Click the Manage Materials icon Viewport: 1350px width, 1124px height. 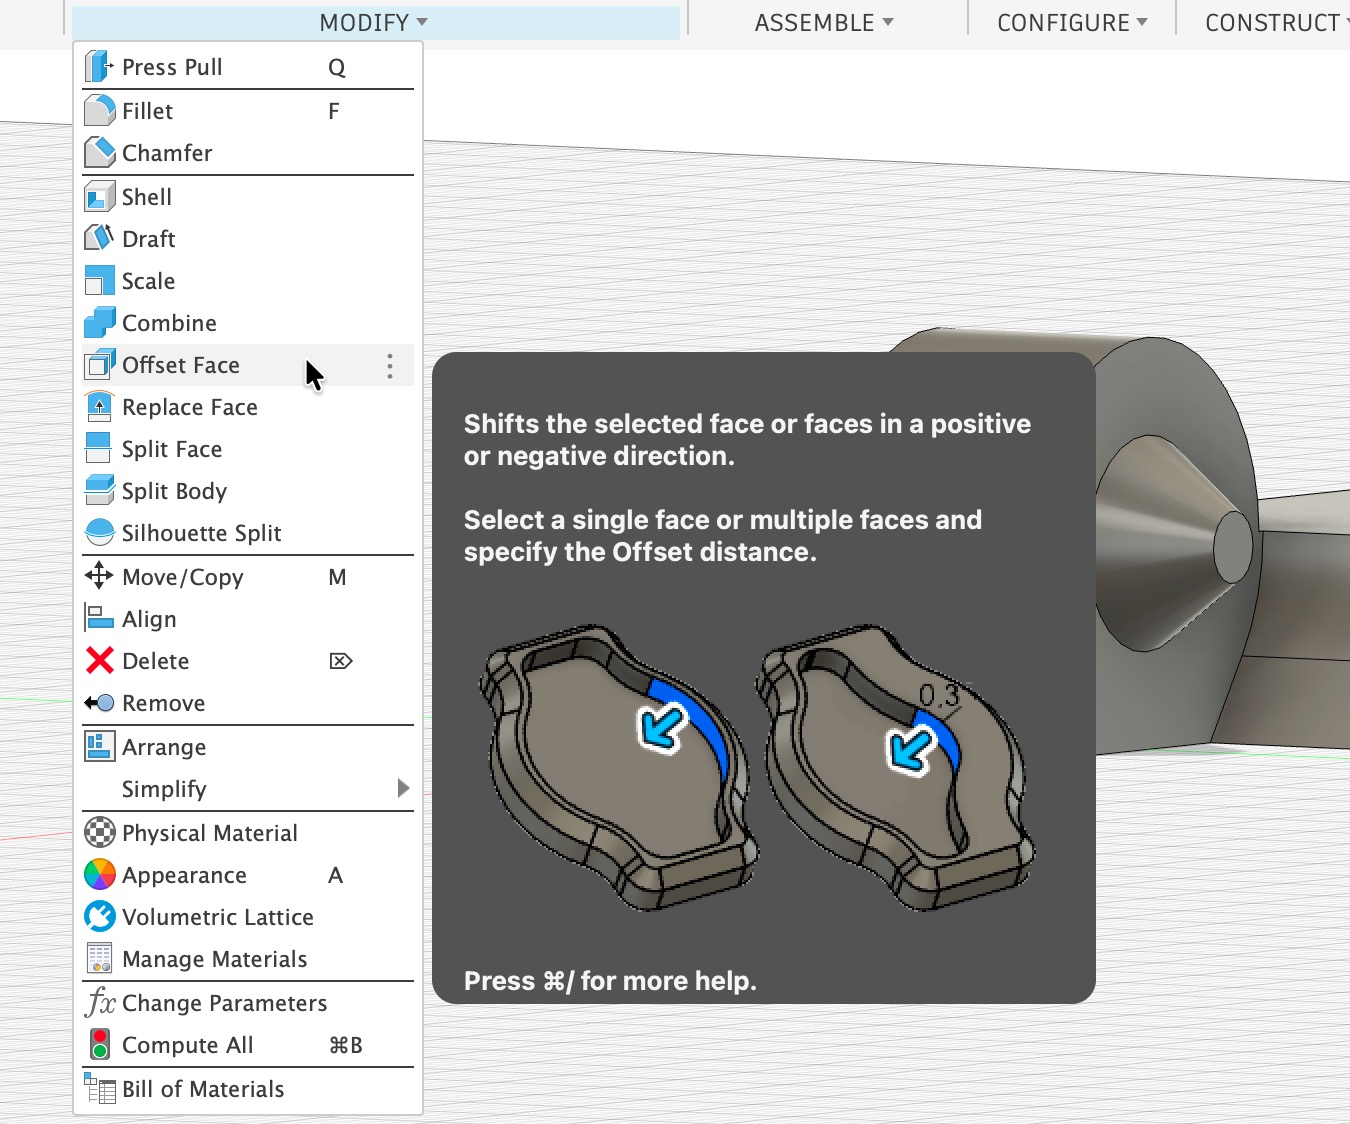[99, 959]
